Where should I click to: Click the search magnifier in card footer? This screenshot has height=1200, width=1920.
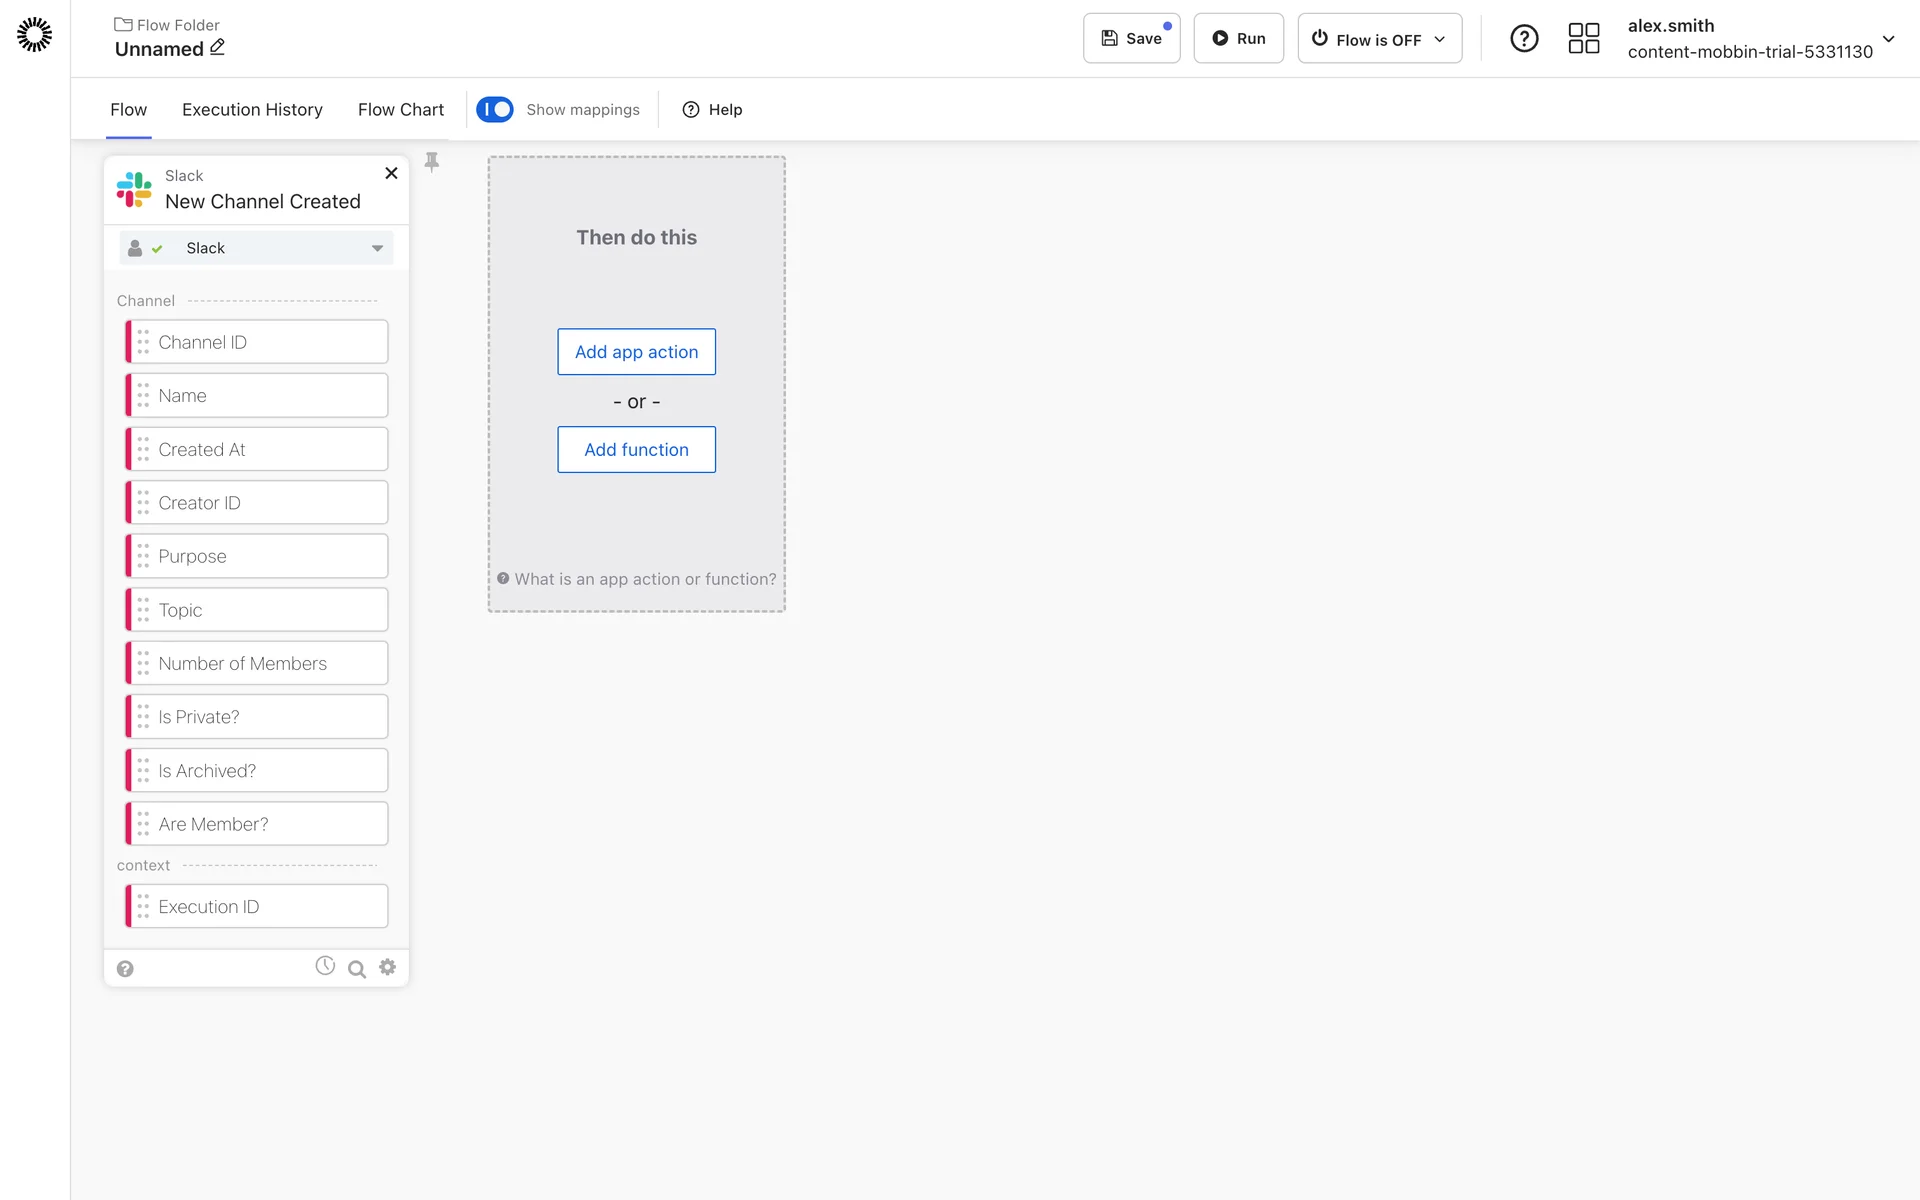coord(356,969)
